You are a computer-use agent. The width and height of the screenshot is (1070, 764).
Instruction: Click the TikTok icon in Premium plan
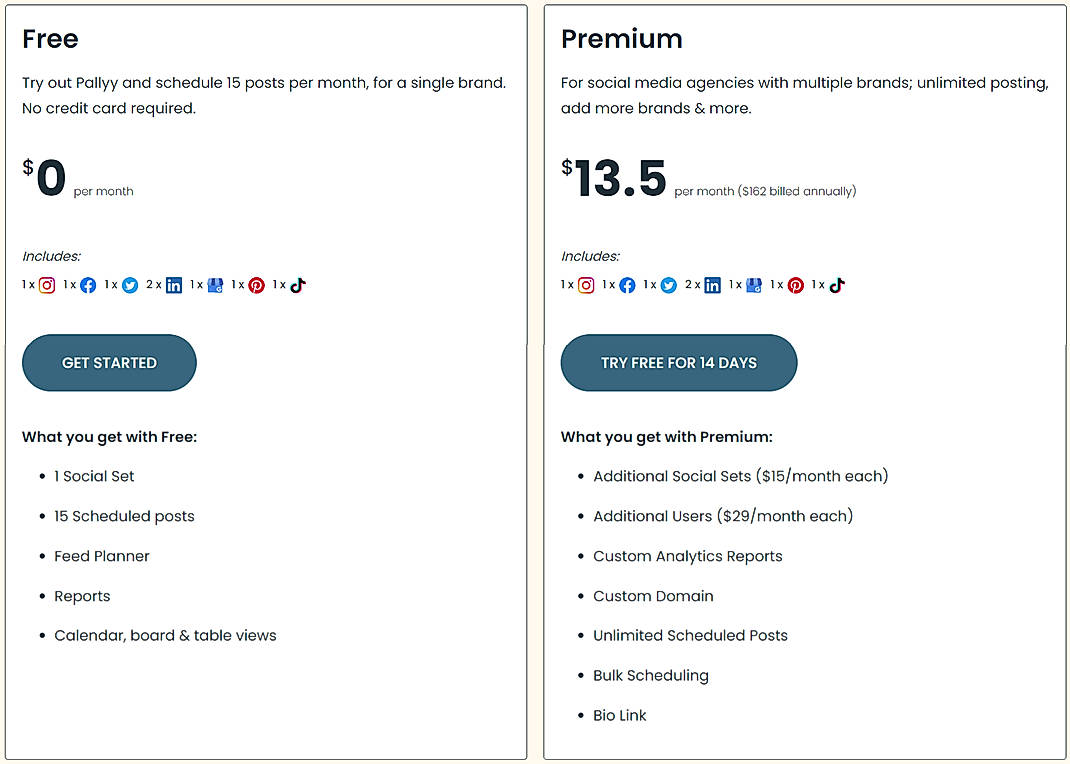point(837,285)
